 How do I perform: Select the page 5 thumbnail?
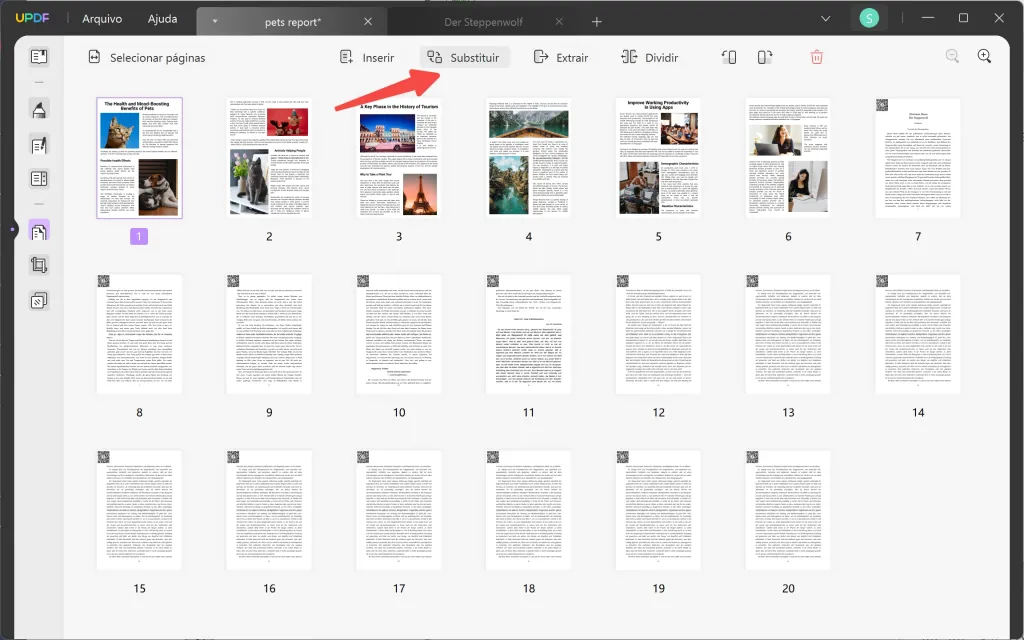658,155
